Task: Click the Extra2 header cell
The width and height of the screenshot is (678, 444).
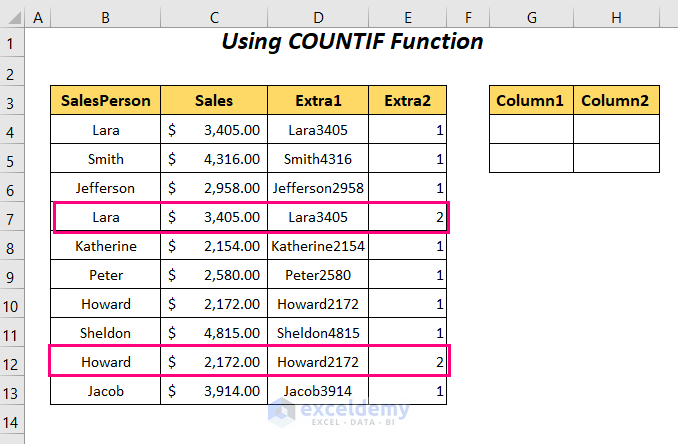Action: tap(408, 101)
